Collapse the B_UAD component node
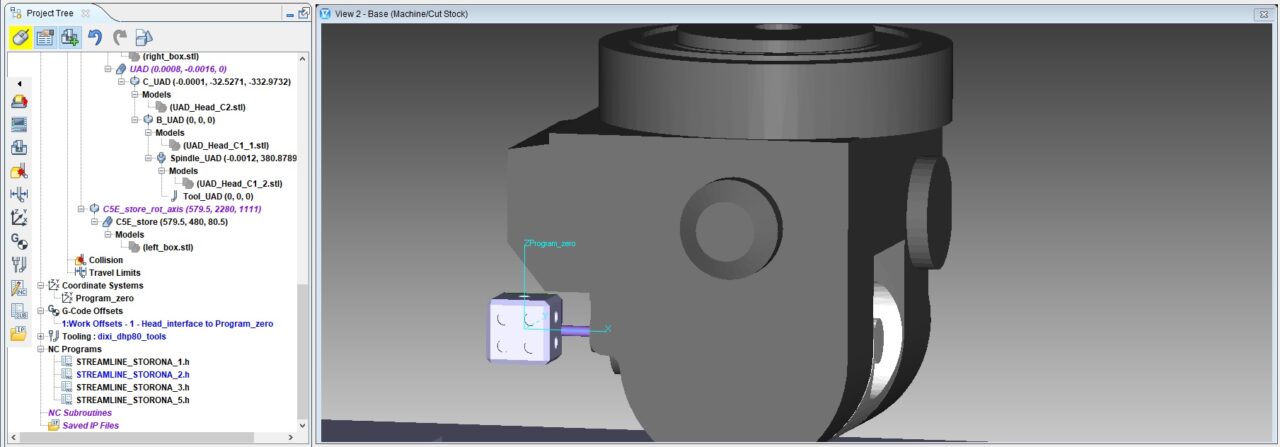 tap(135, 119)
